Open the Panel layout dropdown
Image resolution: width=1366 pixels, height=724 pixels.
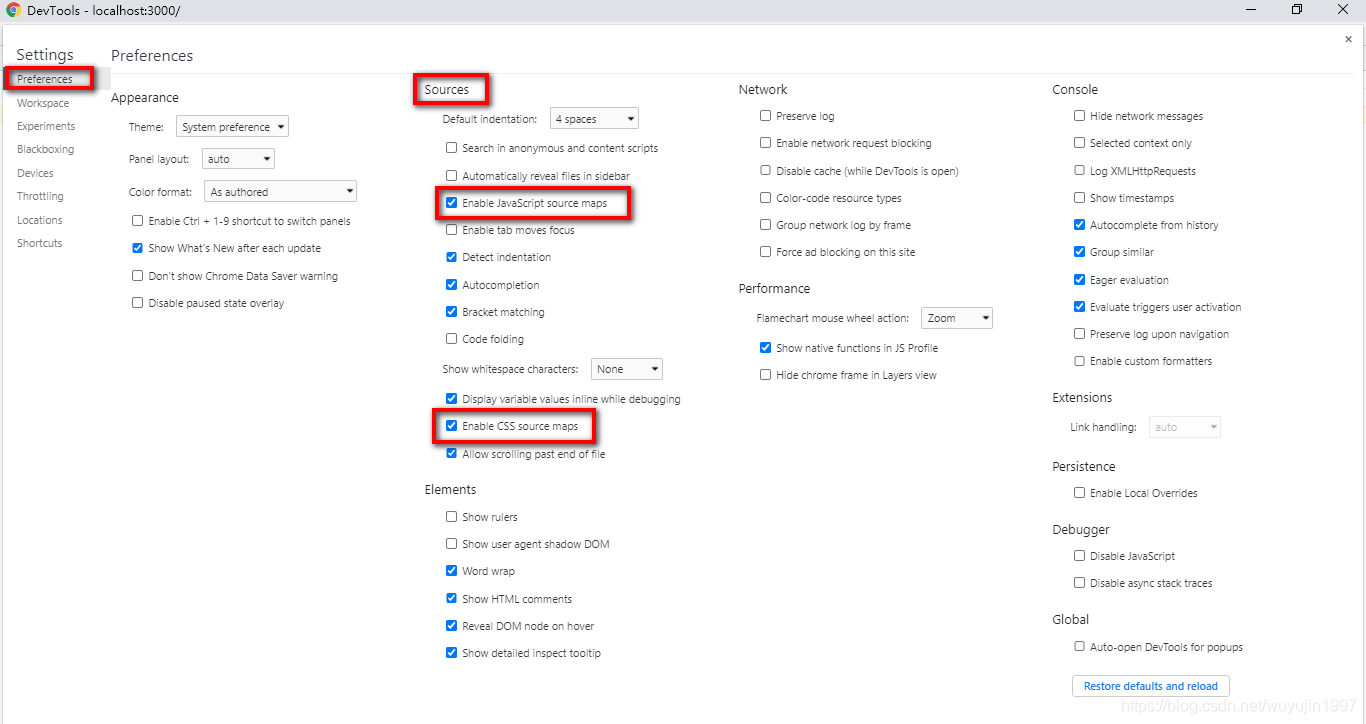click(x=238, y=159)
